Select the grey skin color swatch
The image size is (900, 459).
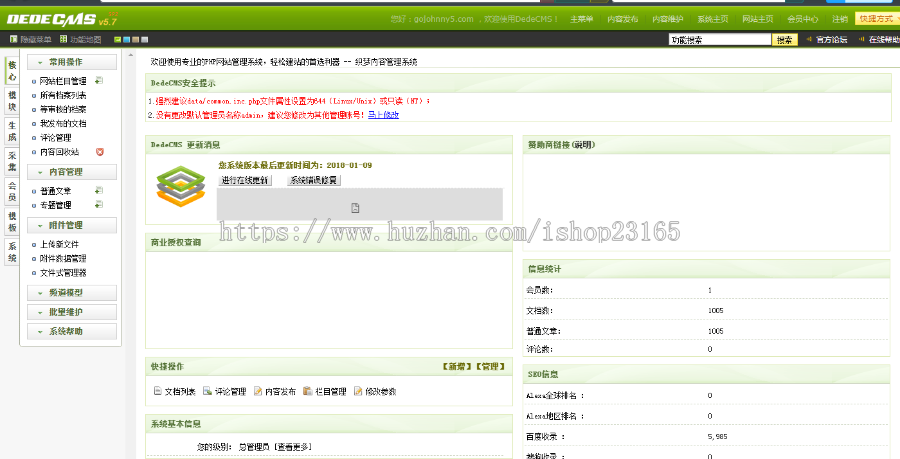click(145, 40)
